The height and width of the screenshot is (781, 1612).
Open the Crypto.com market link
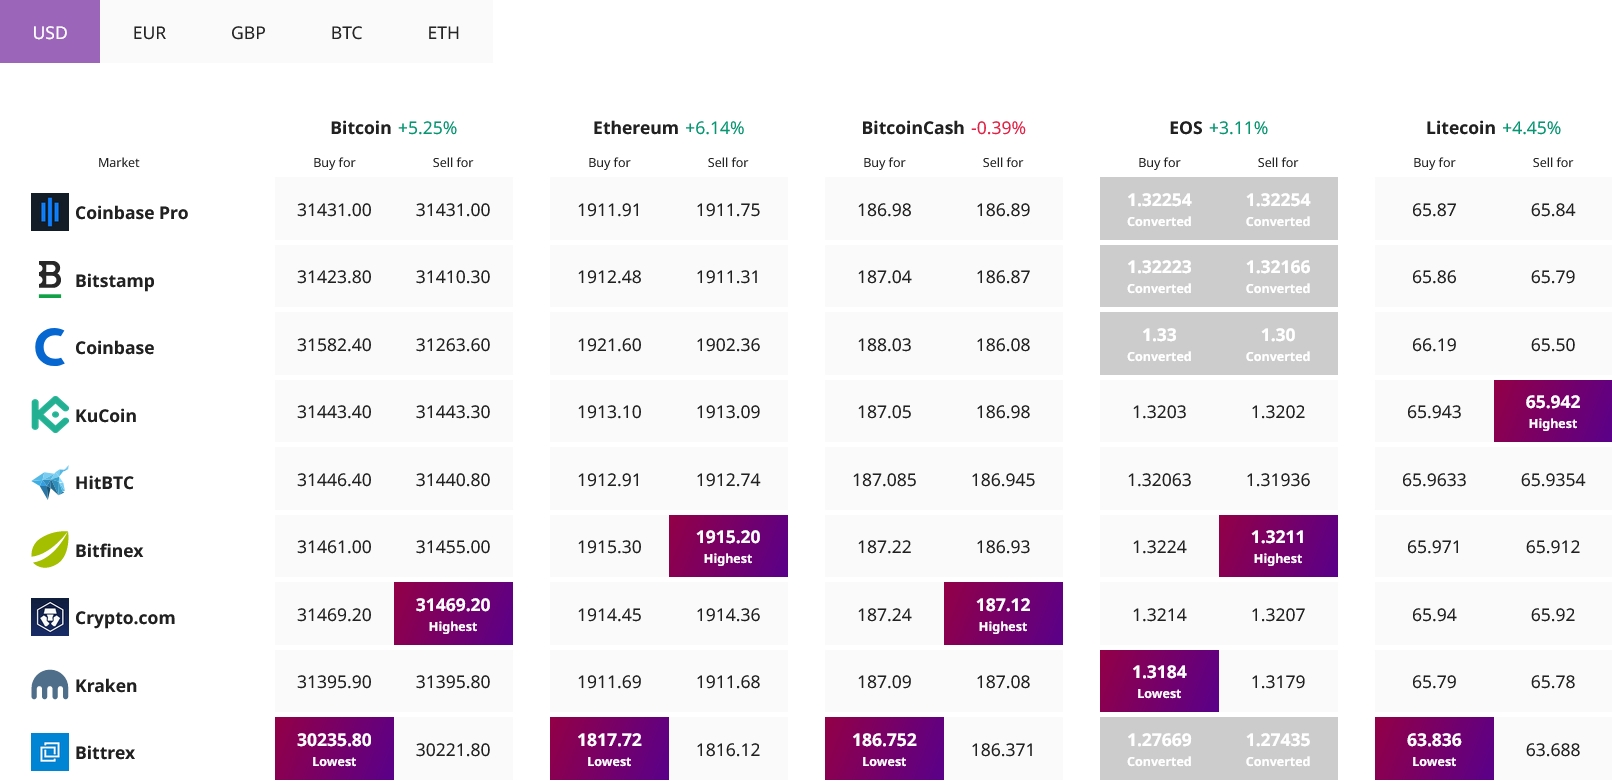pos(125,618)
